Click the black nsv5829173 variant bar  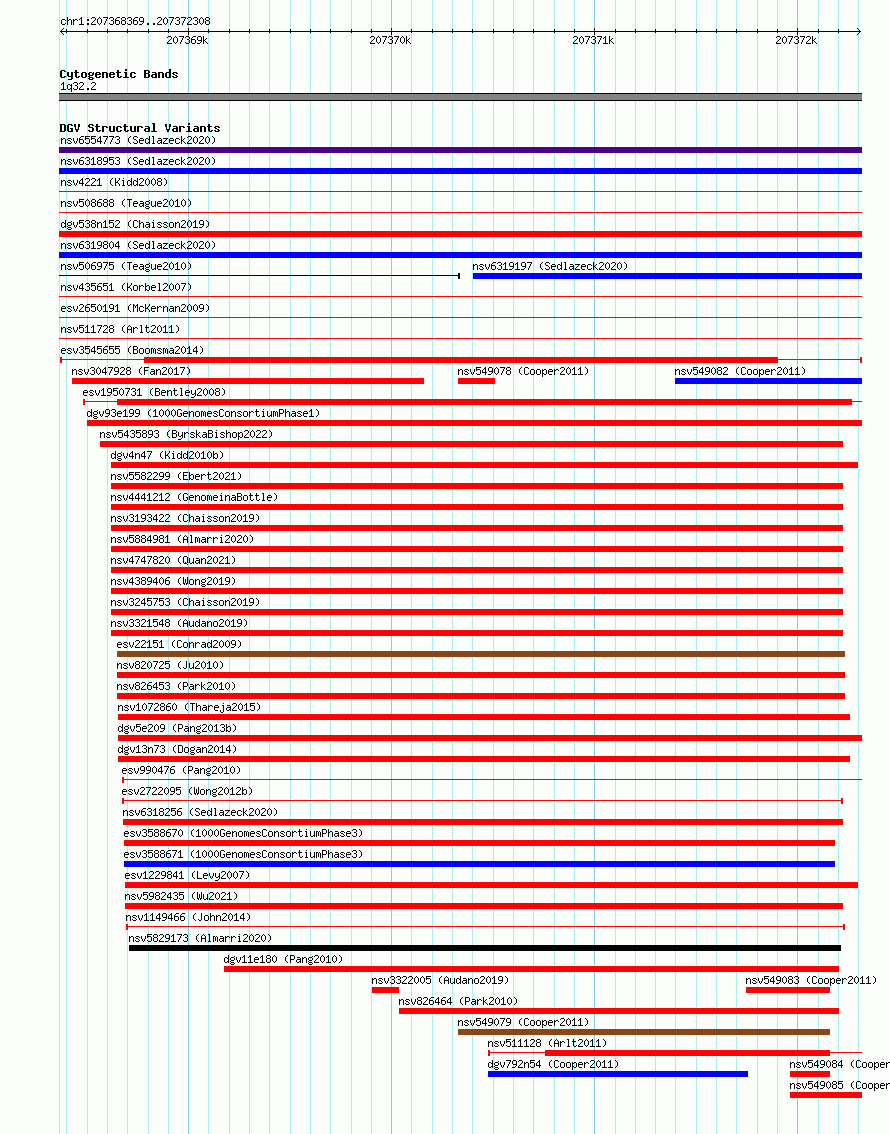tap(484, 947)
